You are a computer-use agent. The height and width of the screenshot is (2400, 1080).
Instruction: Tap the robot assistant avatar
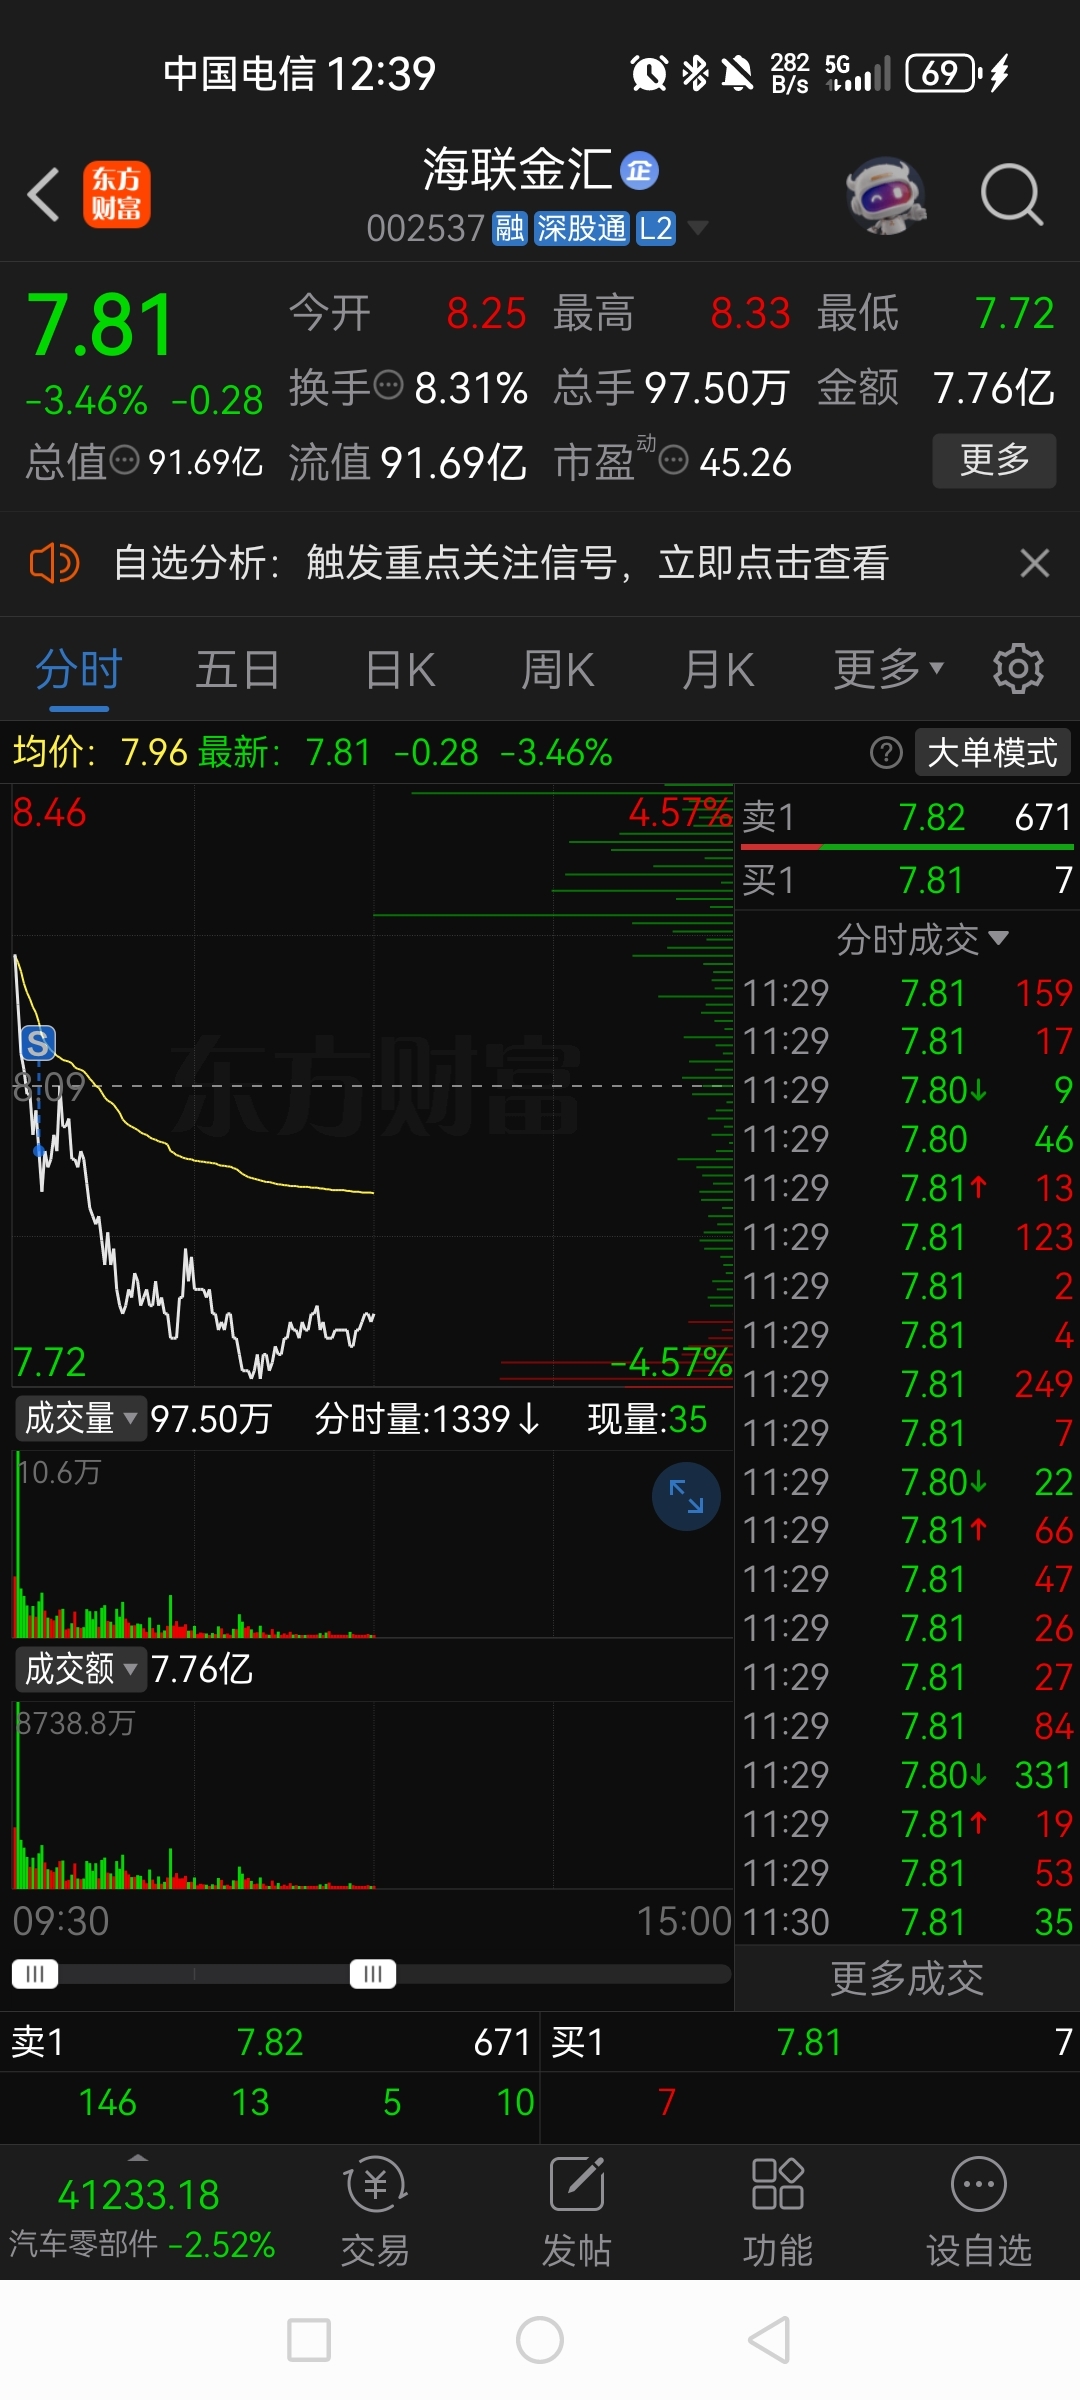coord(885,194)
